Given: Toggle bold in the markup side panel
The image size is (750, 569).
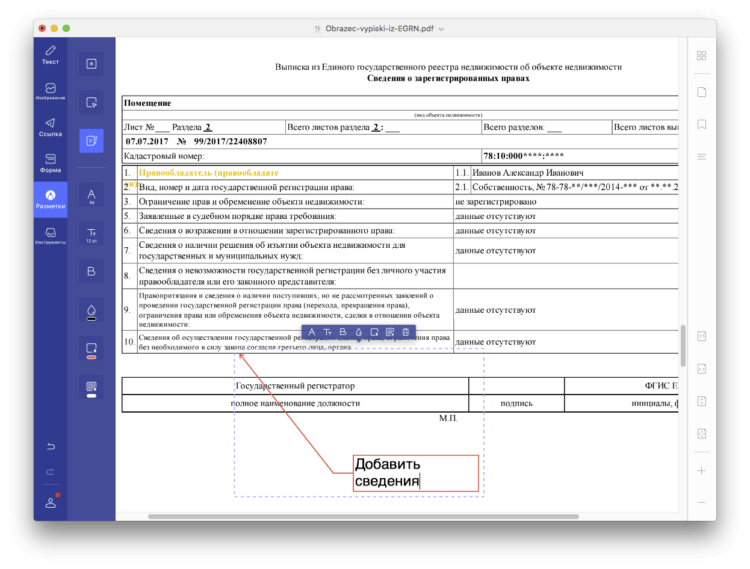Looking at the screenshot, I should pos(91,272).
